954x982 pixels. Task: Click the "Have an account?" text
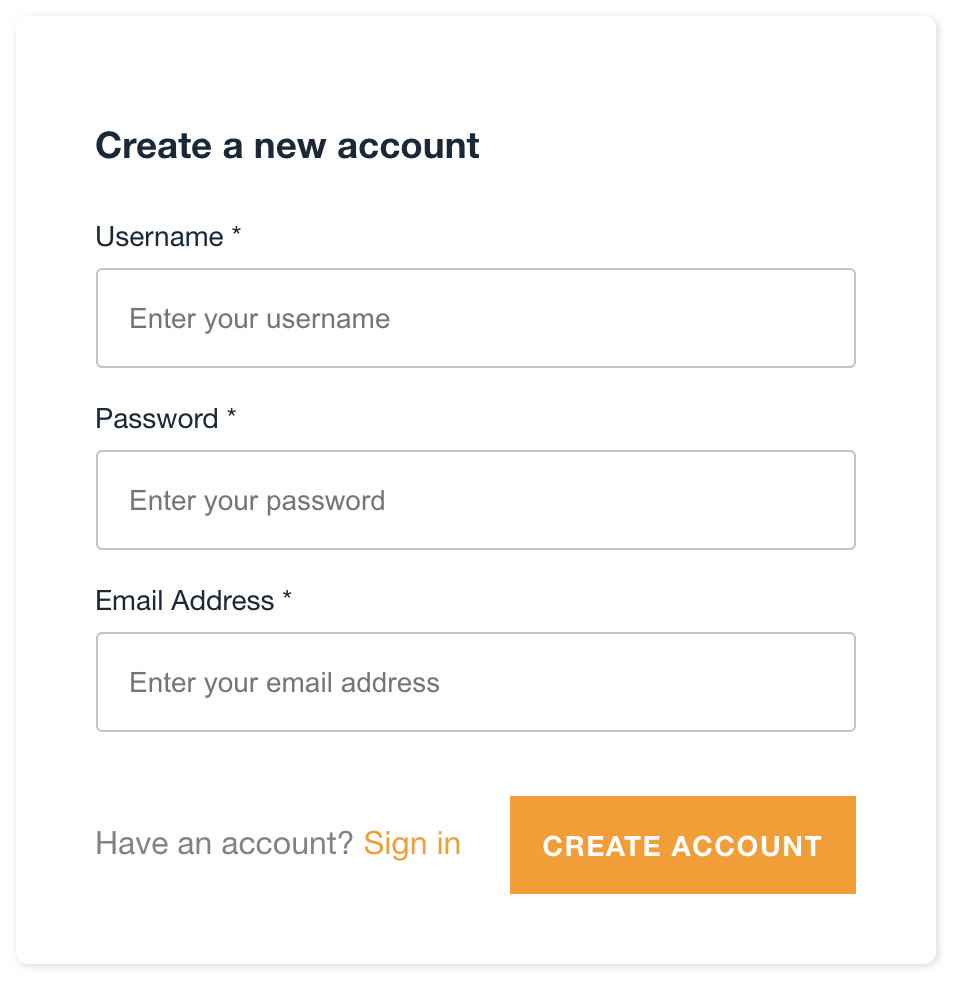tap(224, 844)
